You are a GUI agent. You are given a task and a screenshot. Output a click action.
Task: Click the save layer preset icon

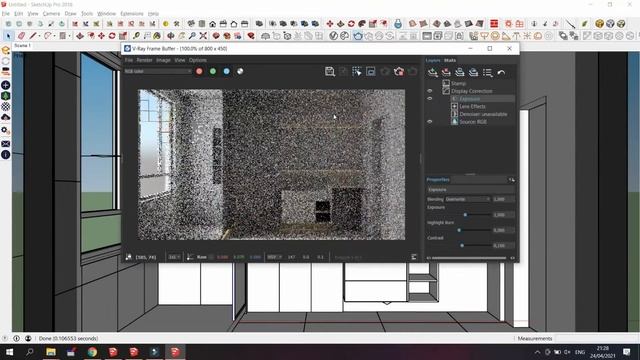tap(460, 72)
